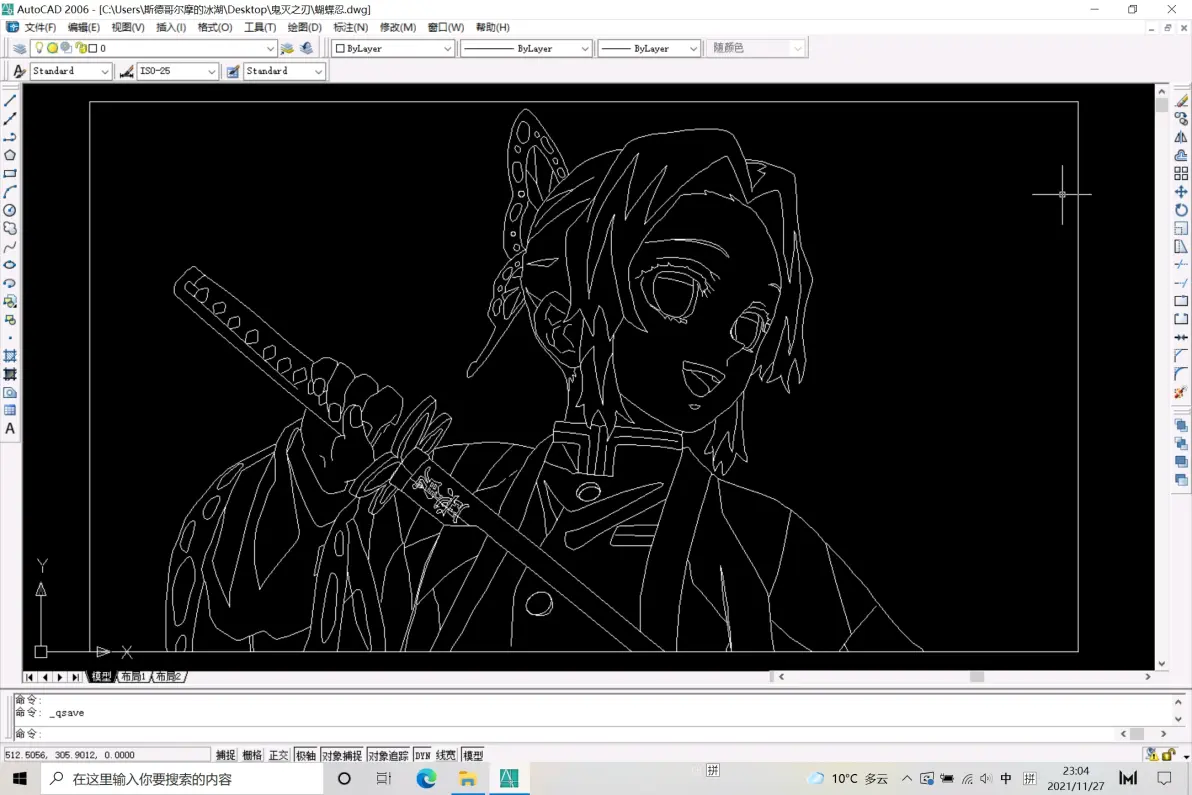The height and width of the screenshot is (795, 1192).
Task: Select the Polyline tool
Action: tap(10, 137)
